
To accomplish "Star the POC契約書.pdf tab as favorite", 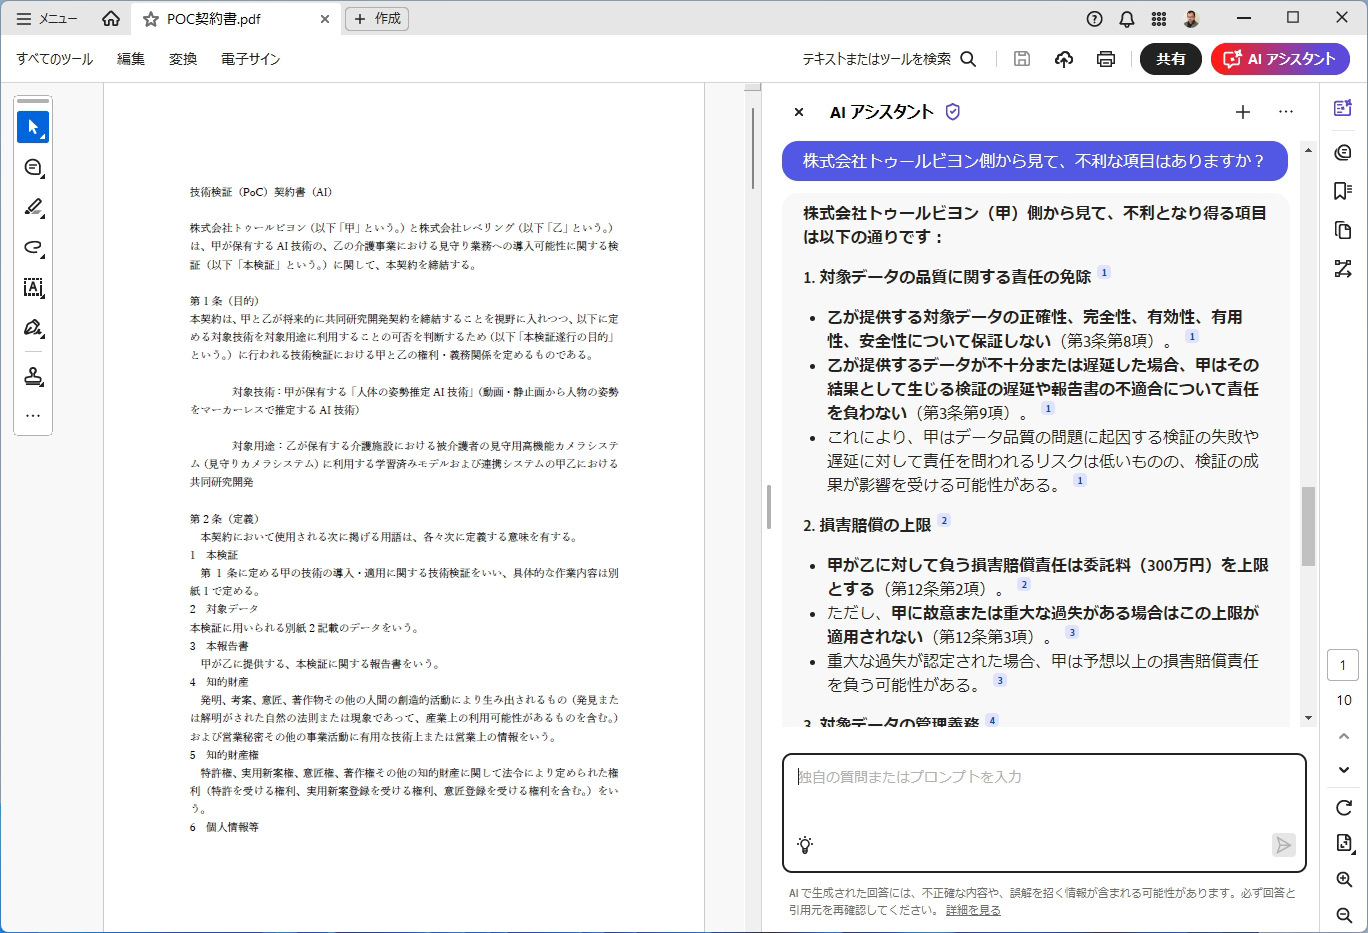I will [x=151, y=19].
